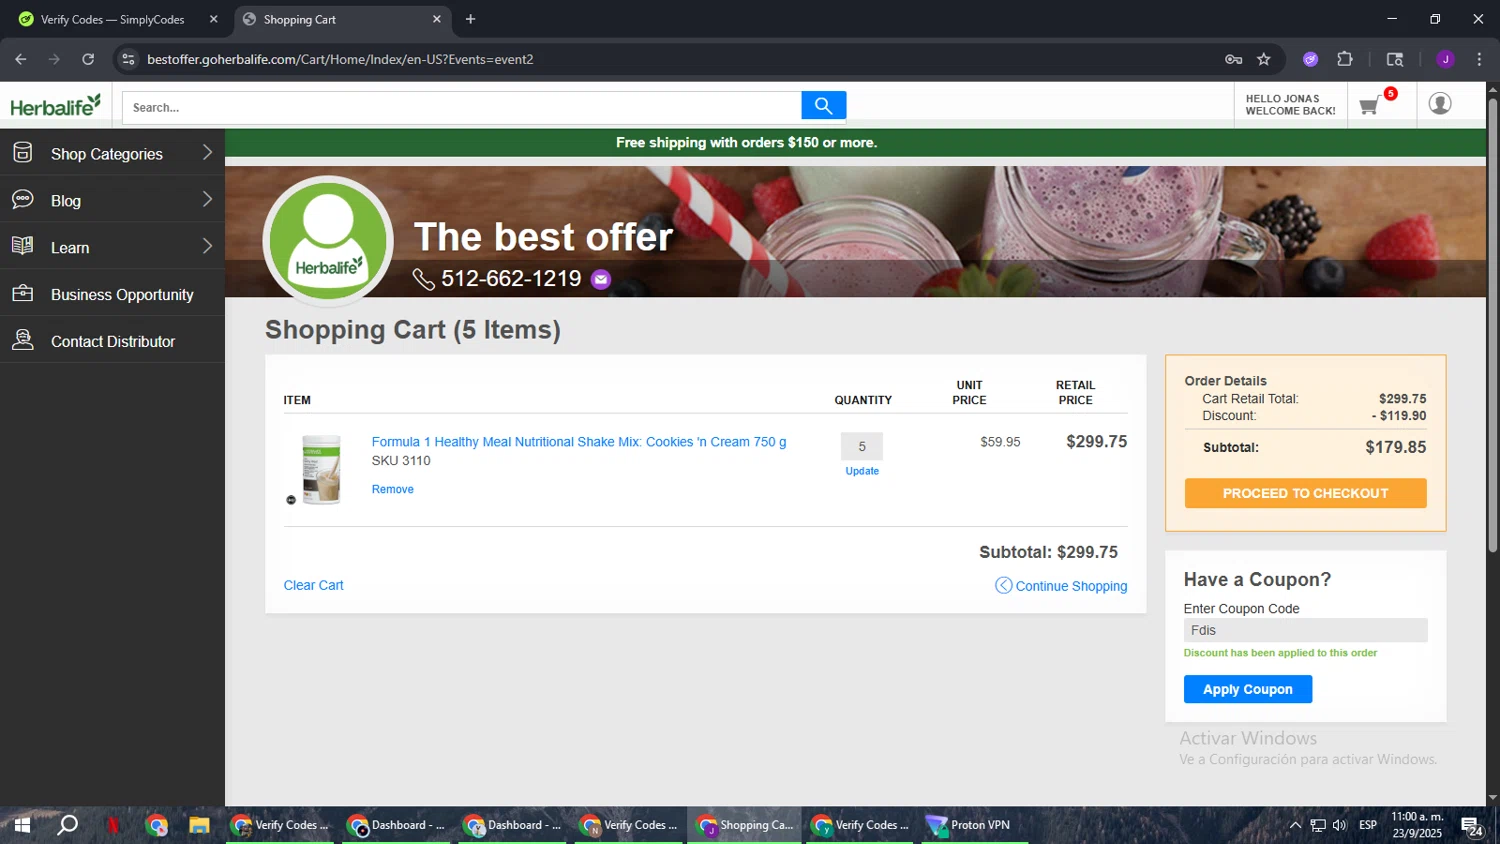Click the Contact Distributor person icon
This screenshot has width=1500, height=844.
tap(22, 340)
